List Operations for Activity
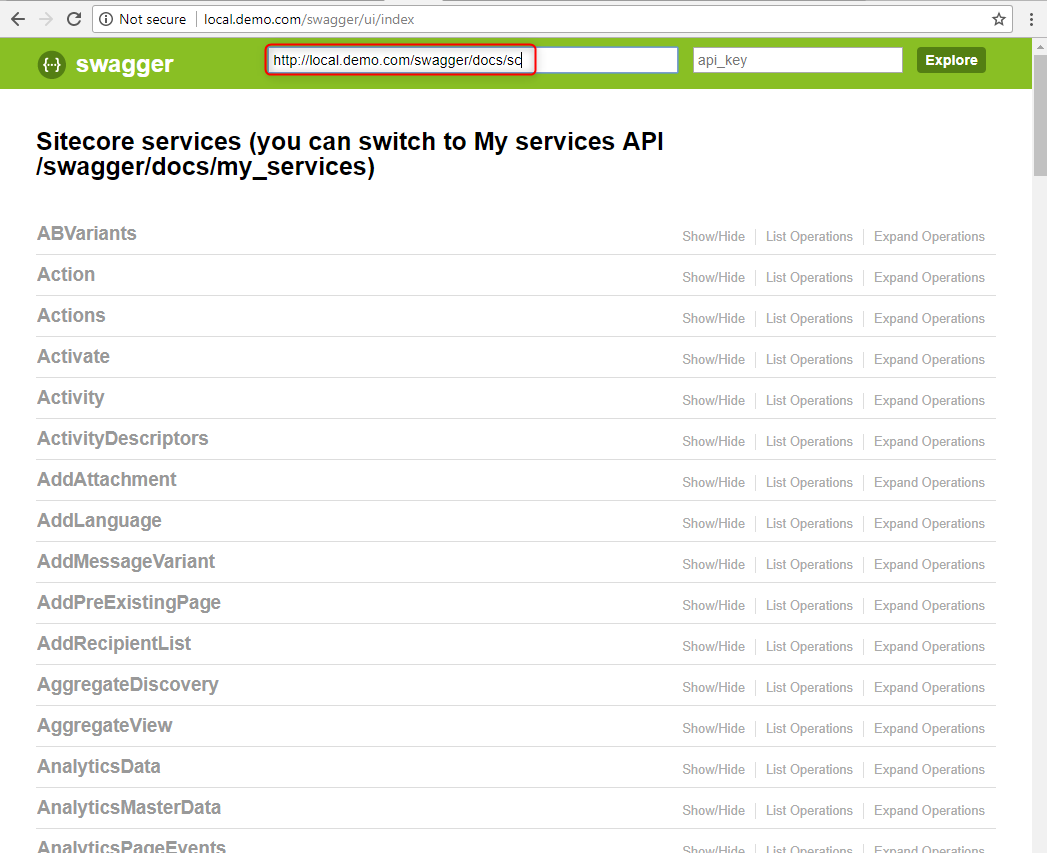 point(809,400)
